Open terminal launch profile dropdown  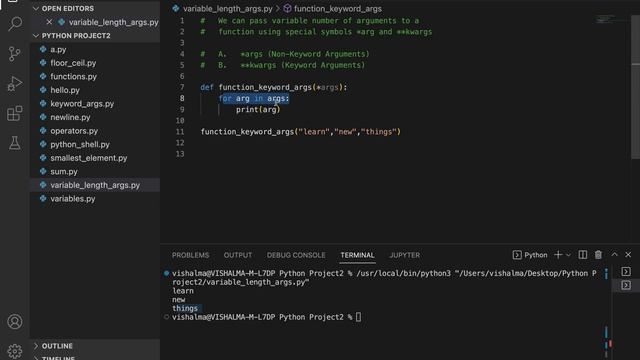coord(568,255)
